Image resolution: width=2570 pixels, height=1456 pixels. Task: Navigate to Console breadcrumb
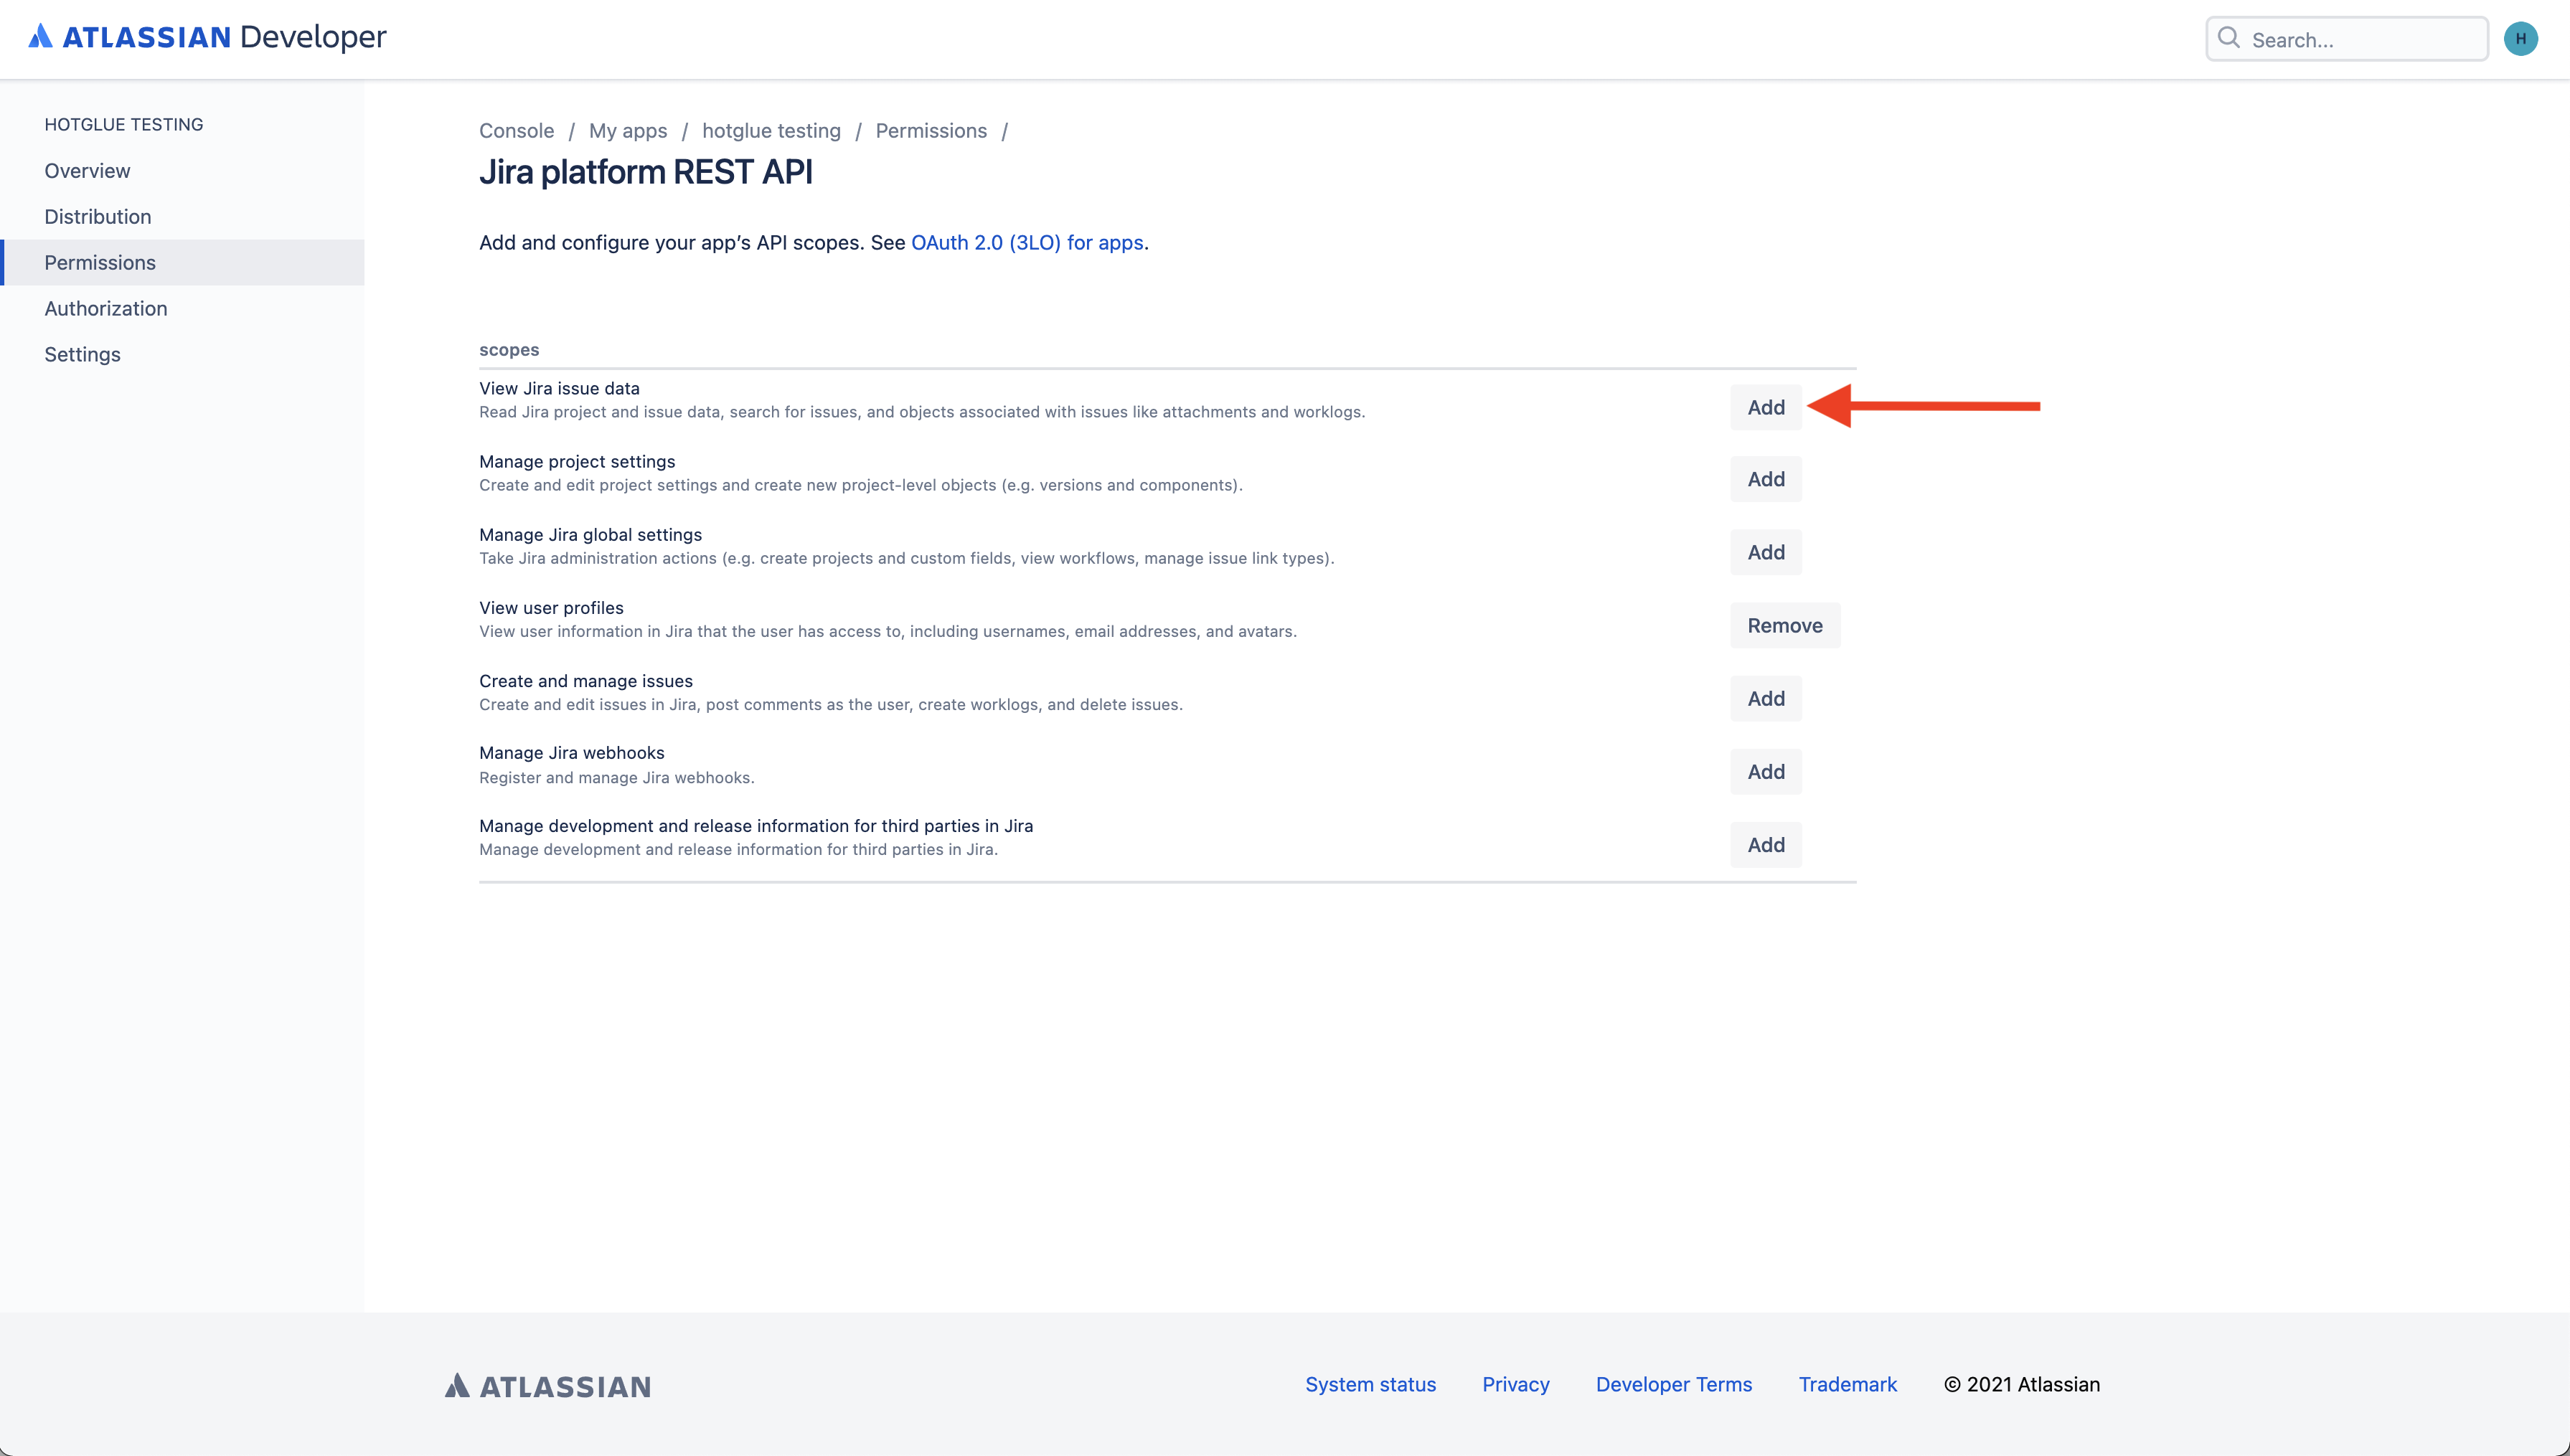pyautogui.click(x=516, y=131)
